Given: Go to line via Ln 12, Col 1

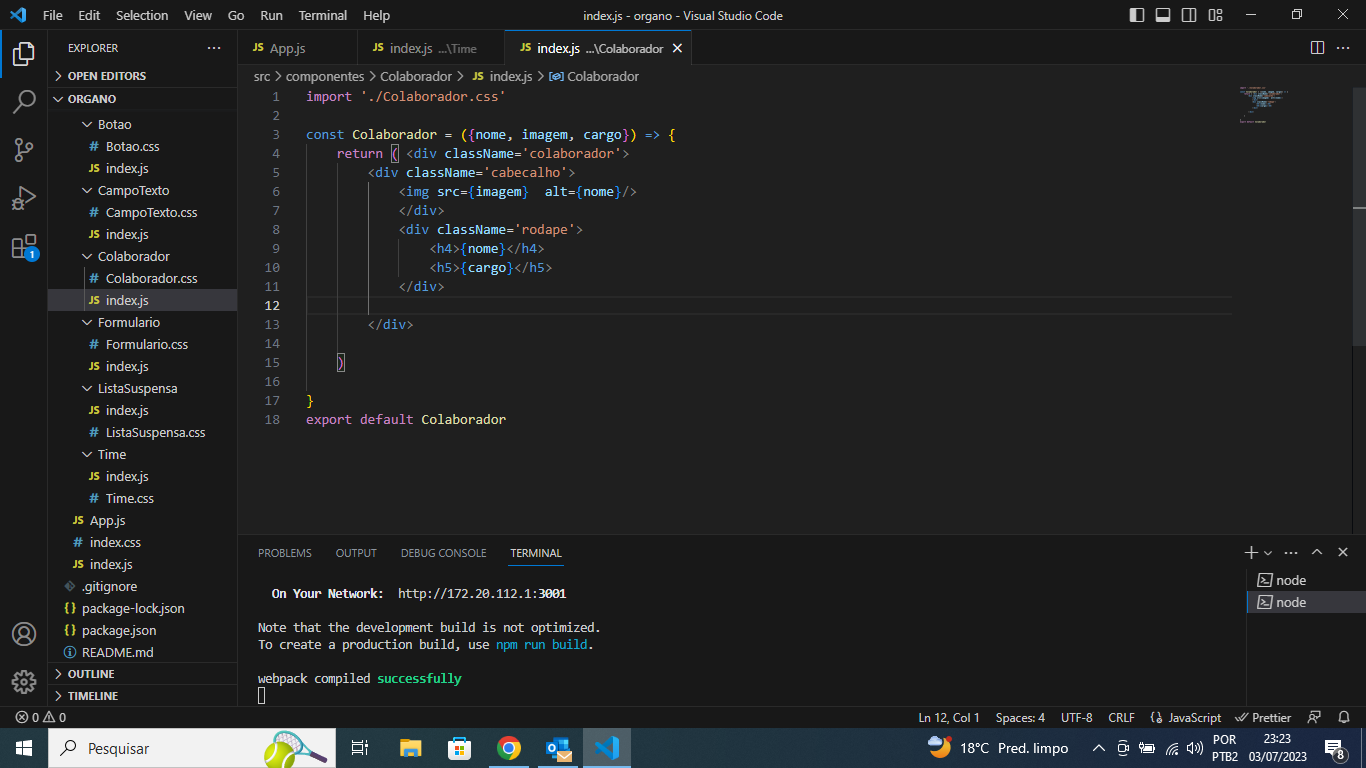Looking at the screenshot, I should (949, 717).
